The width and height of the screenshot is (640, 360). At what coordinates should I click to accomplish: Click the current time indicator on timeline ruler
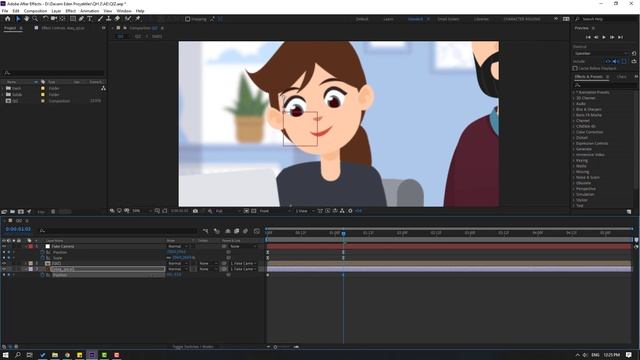[x=343, y=233]
